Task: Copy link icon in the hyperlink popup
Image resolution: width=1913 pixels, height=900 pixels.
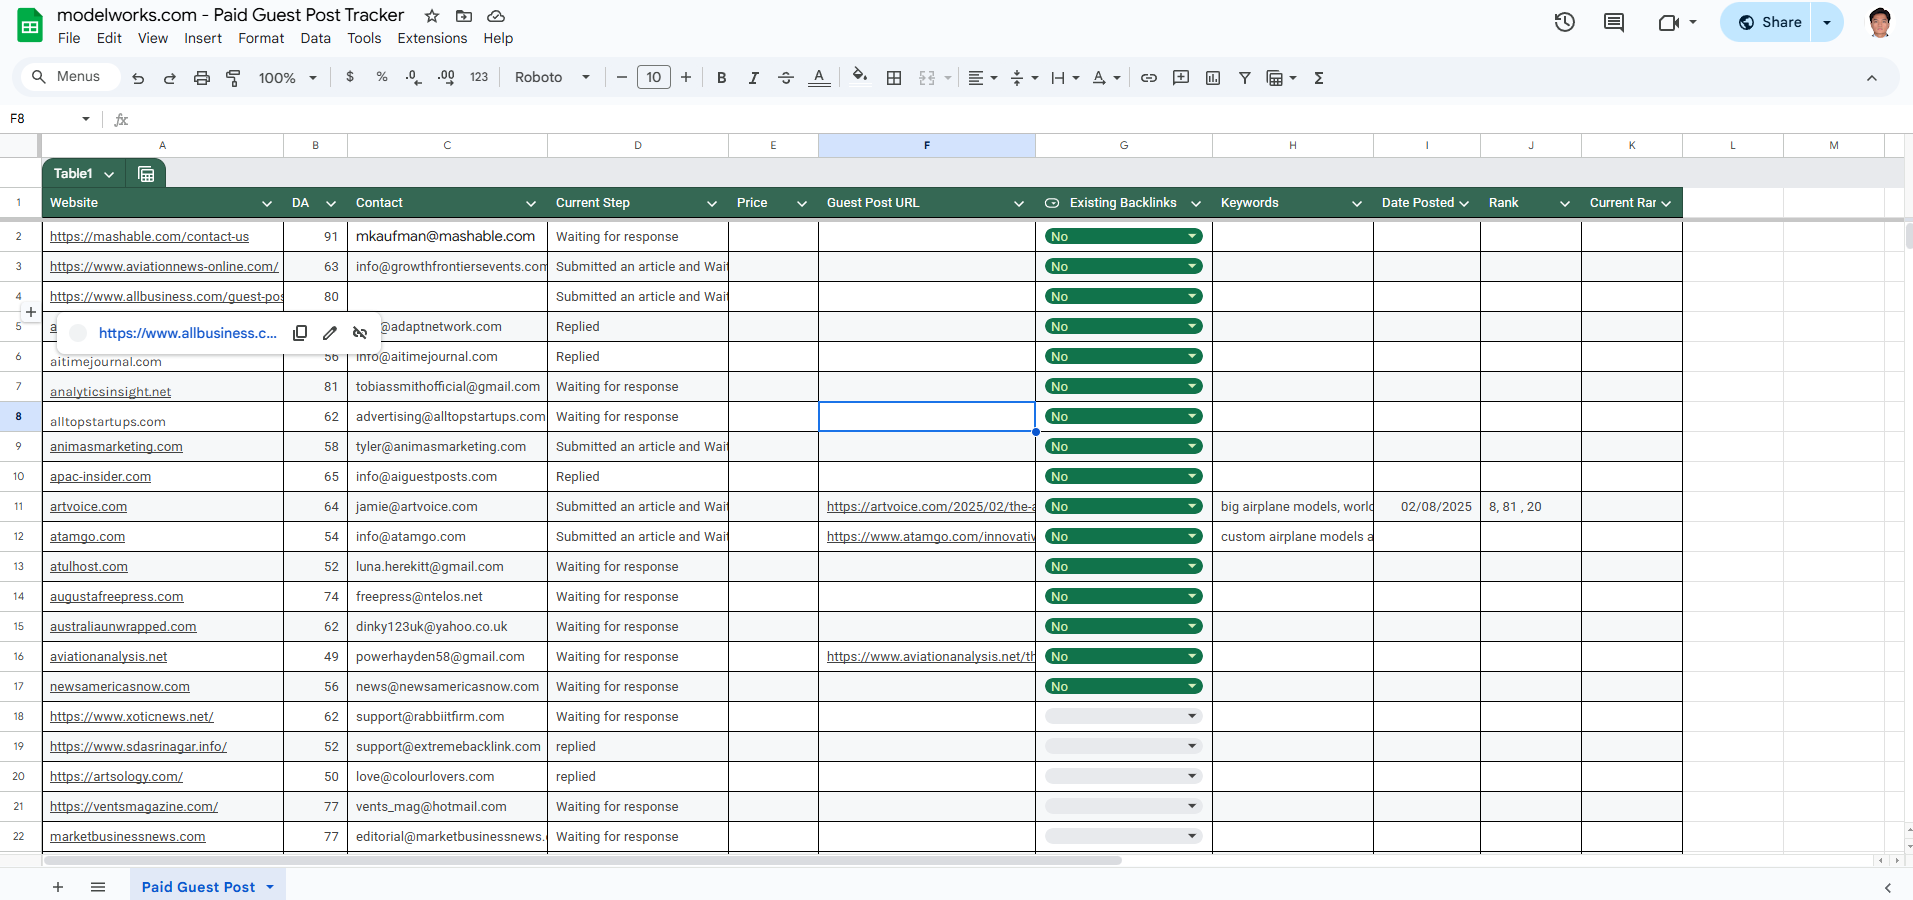Action: point(300,333)
